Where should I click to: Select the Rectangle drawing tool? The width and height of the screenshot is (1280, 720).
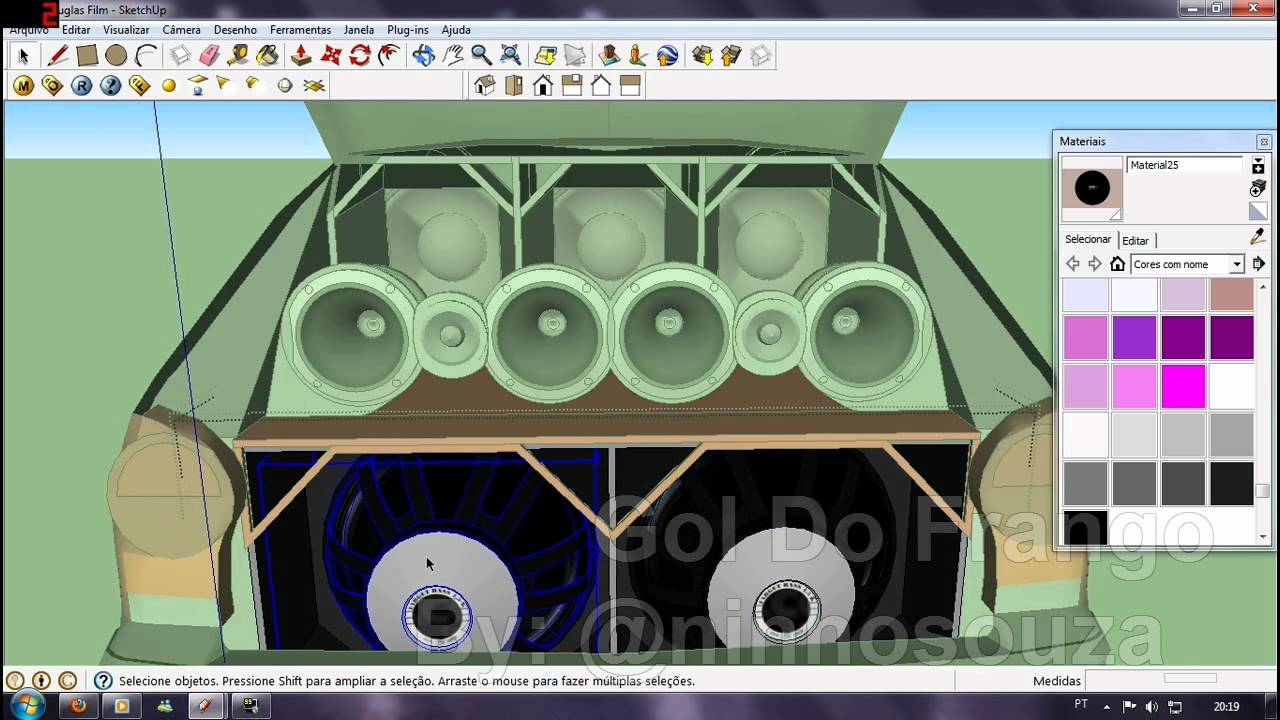87,56
